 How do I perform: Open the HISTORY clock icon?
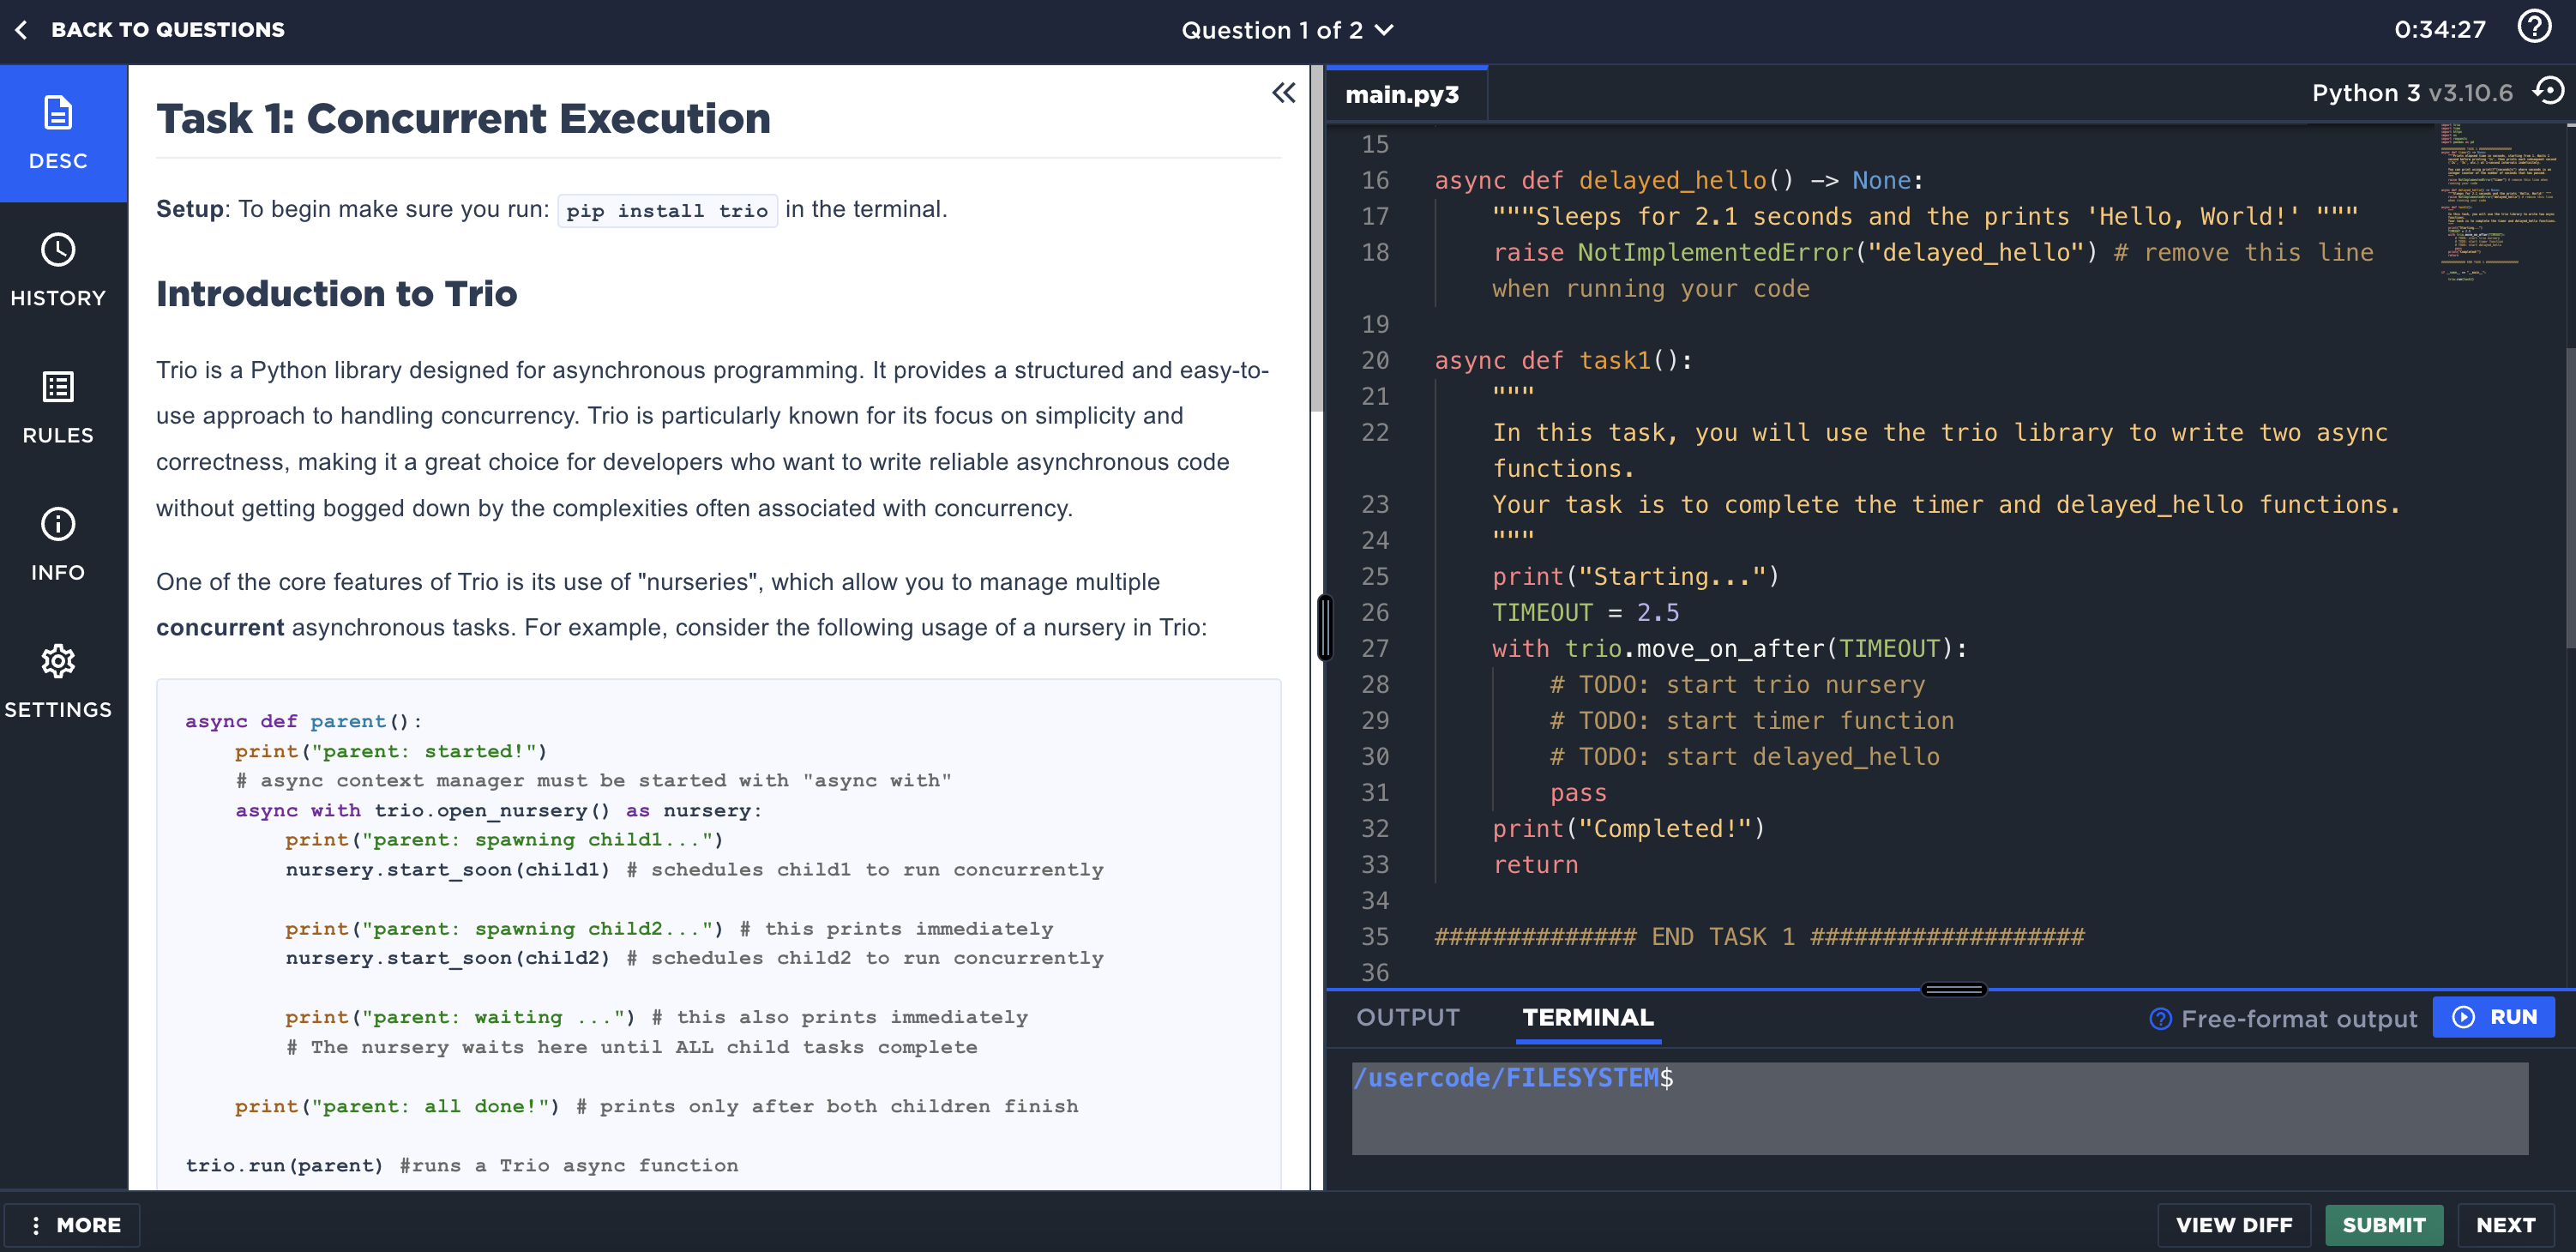pyautogui.click(x=58, y=250)
